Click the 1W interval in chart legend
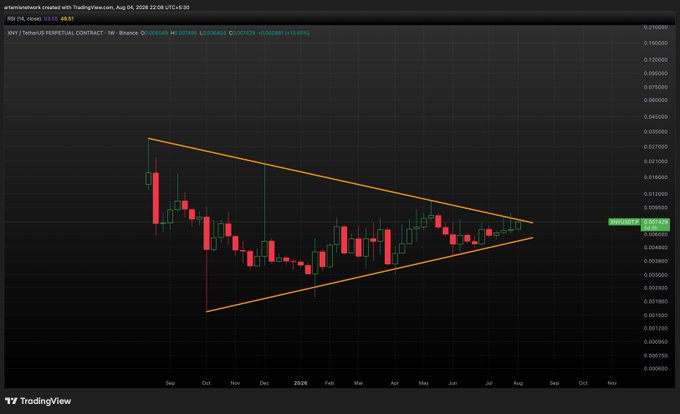This screenshot has width=680, height=414. (x=111, y=33)
